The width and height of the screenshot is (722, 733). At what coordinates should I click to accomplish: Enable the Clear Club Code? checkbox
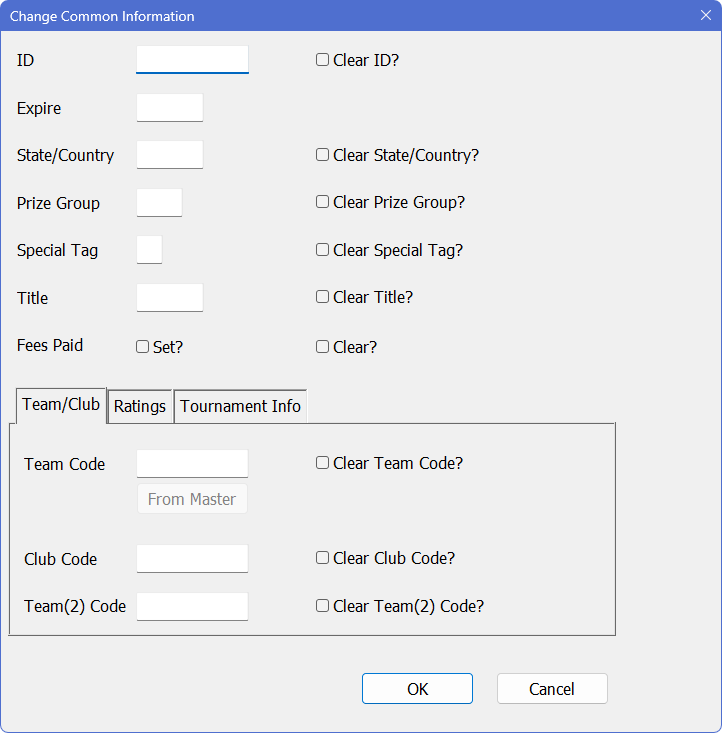click(323, 558)
